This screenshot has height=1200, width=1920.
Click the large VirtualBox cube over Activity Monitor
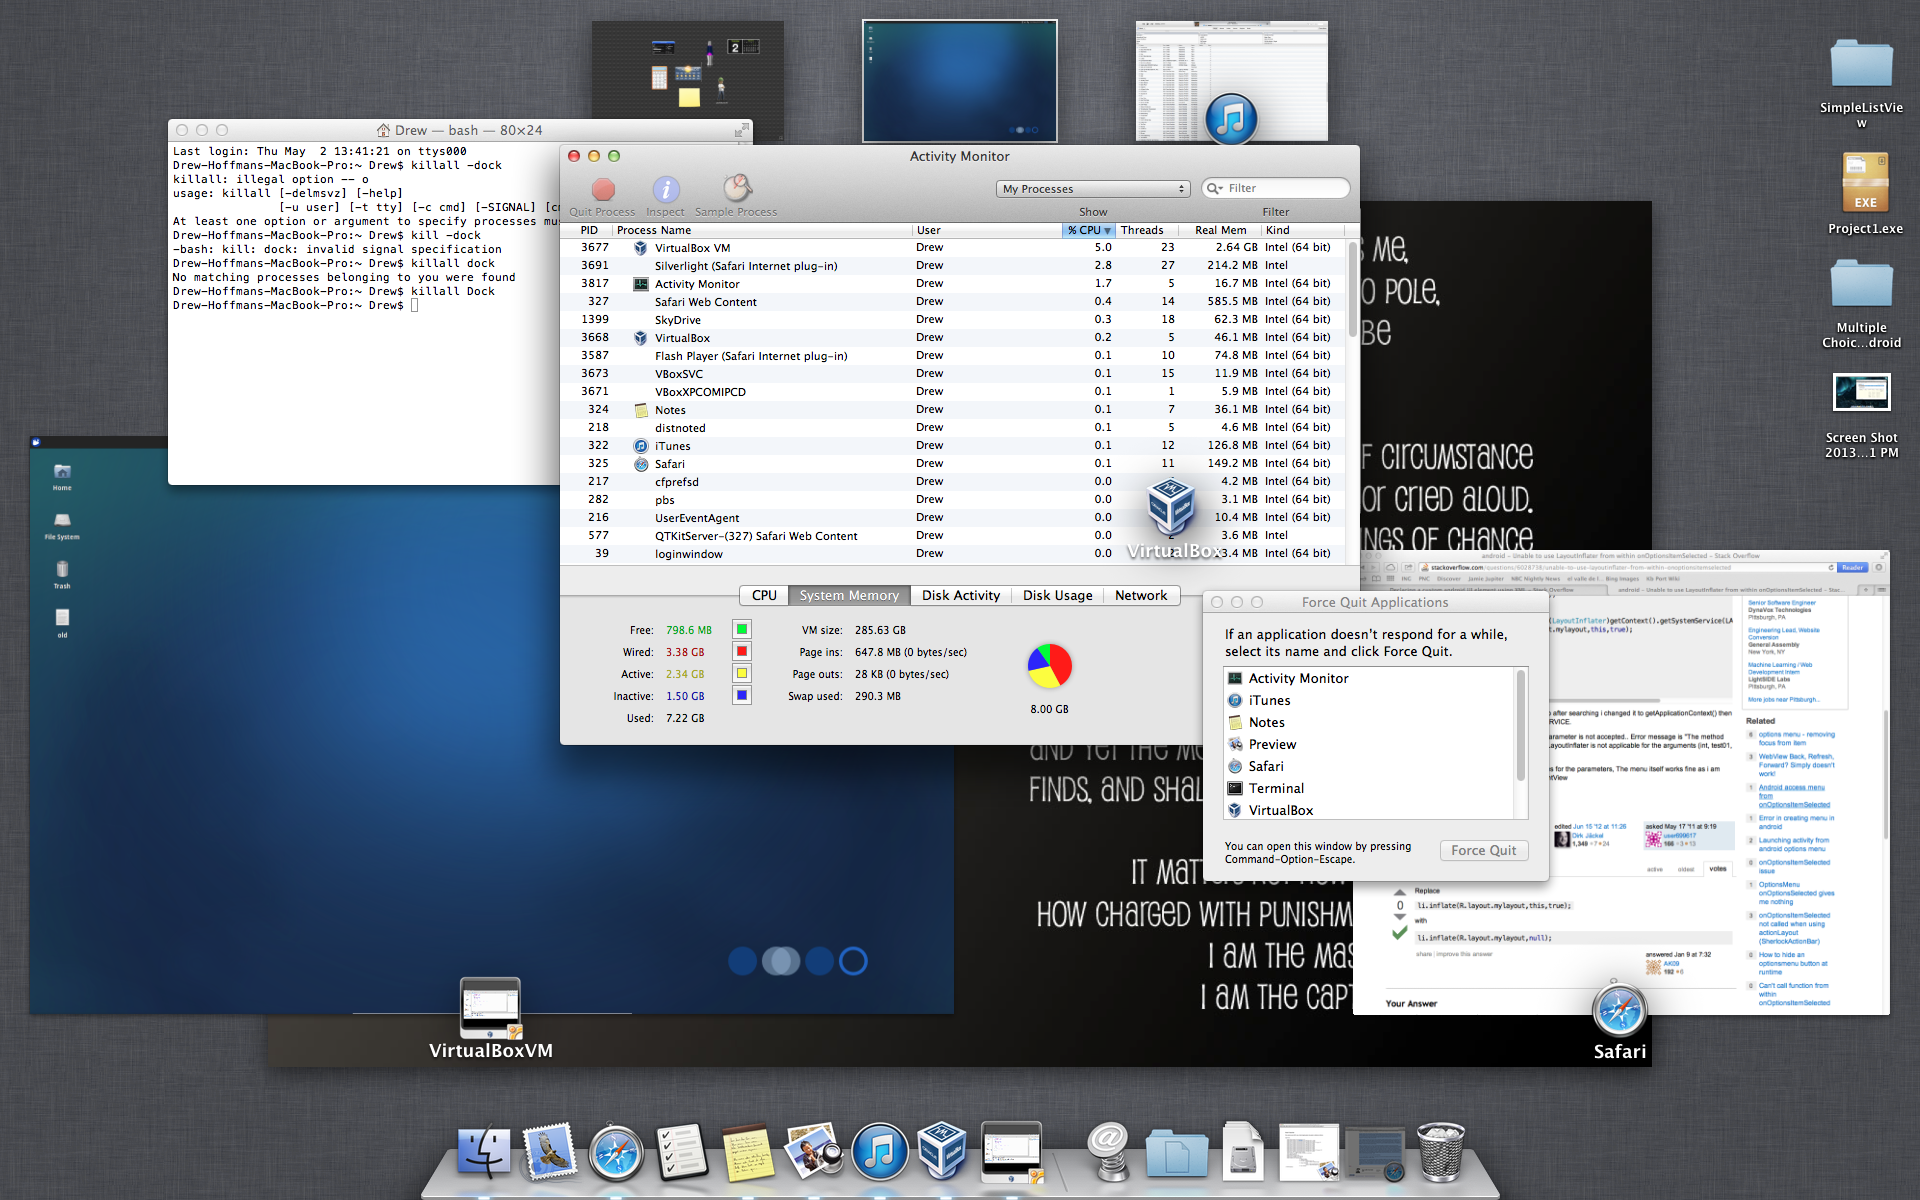coord(1171,507)
